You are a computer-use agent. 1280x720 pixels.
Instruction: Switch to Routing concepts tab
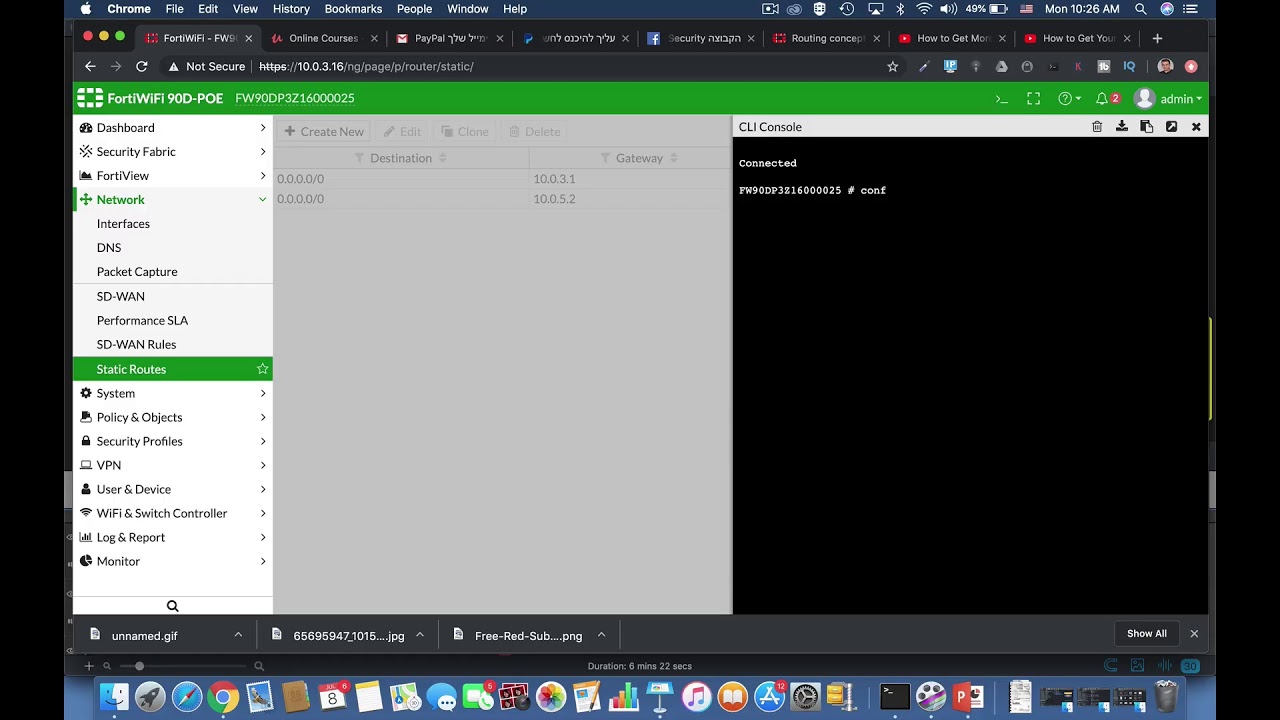tap(826, 38)
